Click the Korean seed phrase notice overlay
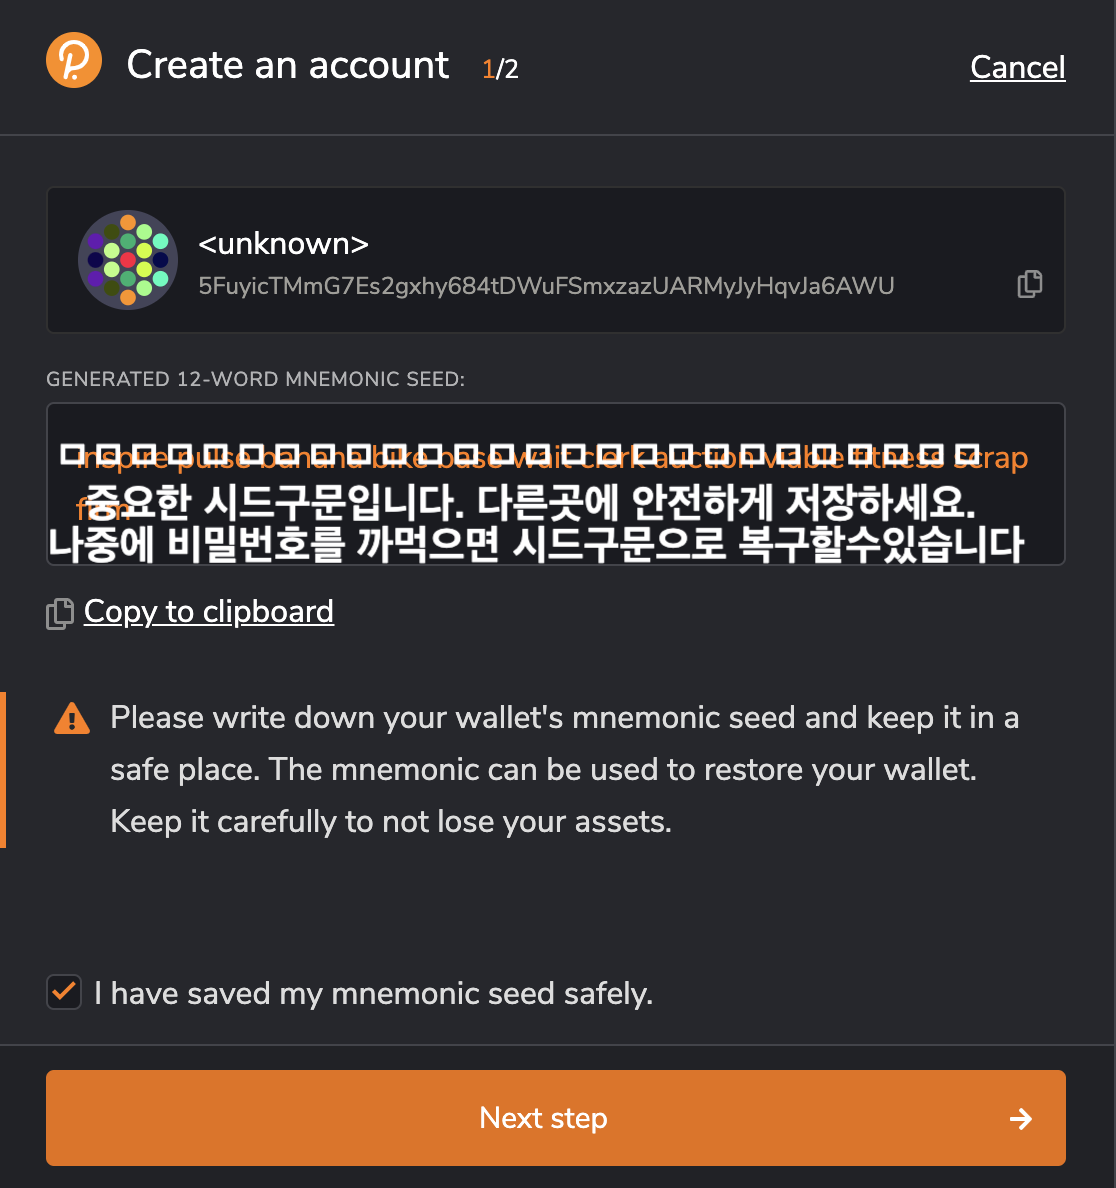 (536, 523)
